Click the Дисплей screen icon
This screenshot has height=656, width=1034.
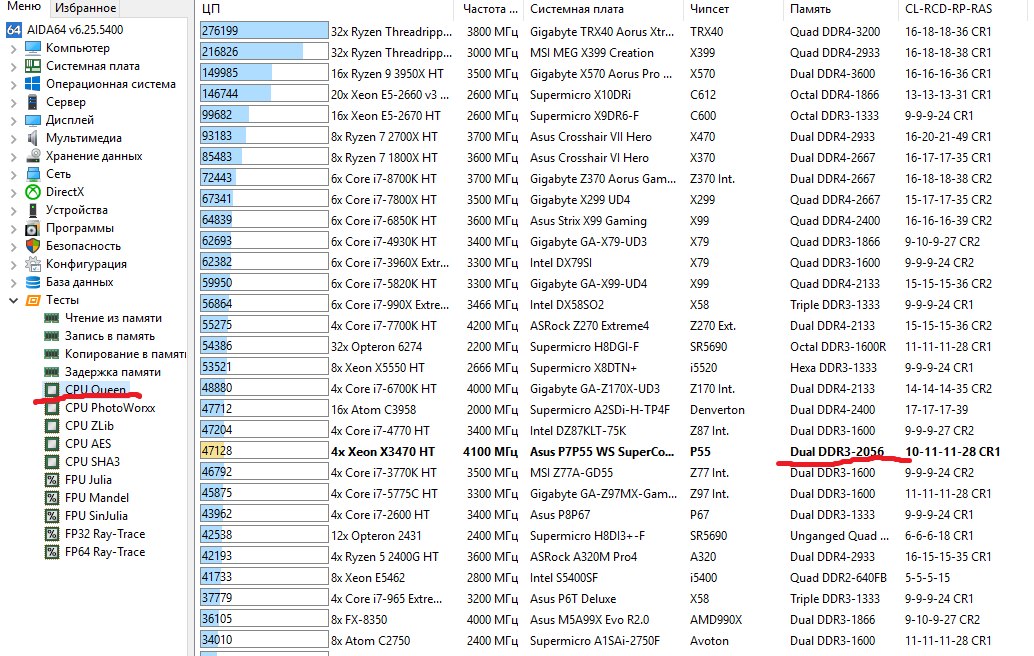33,120
